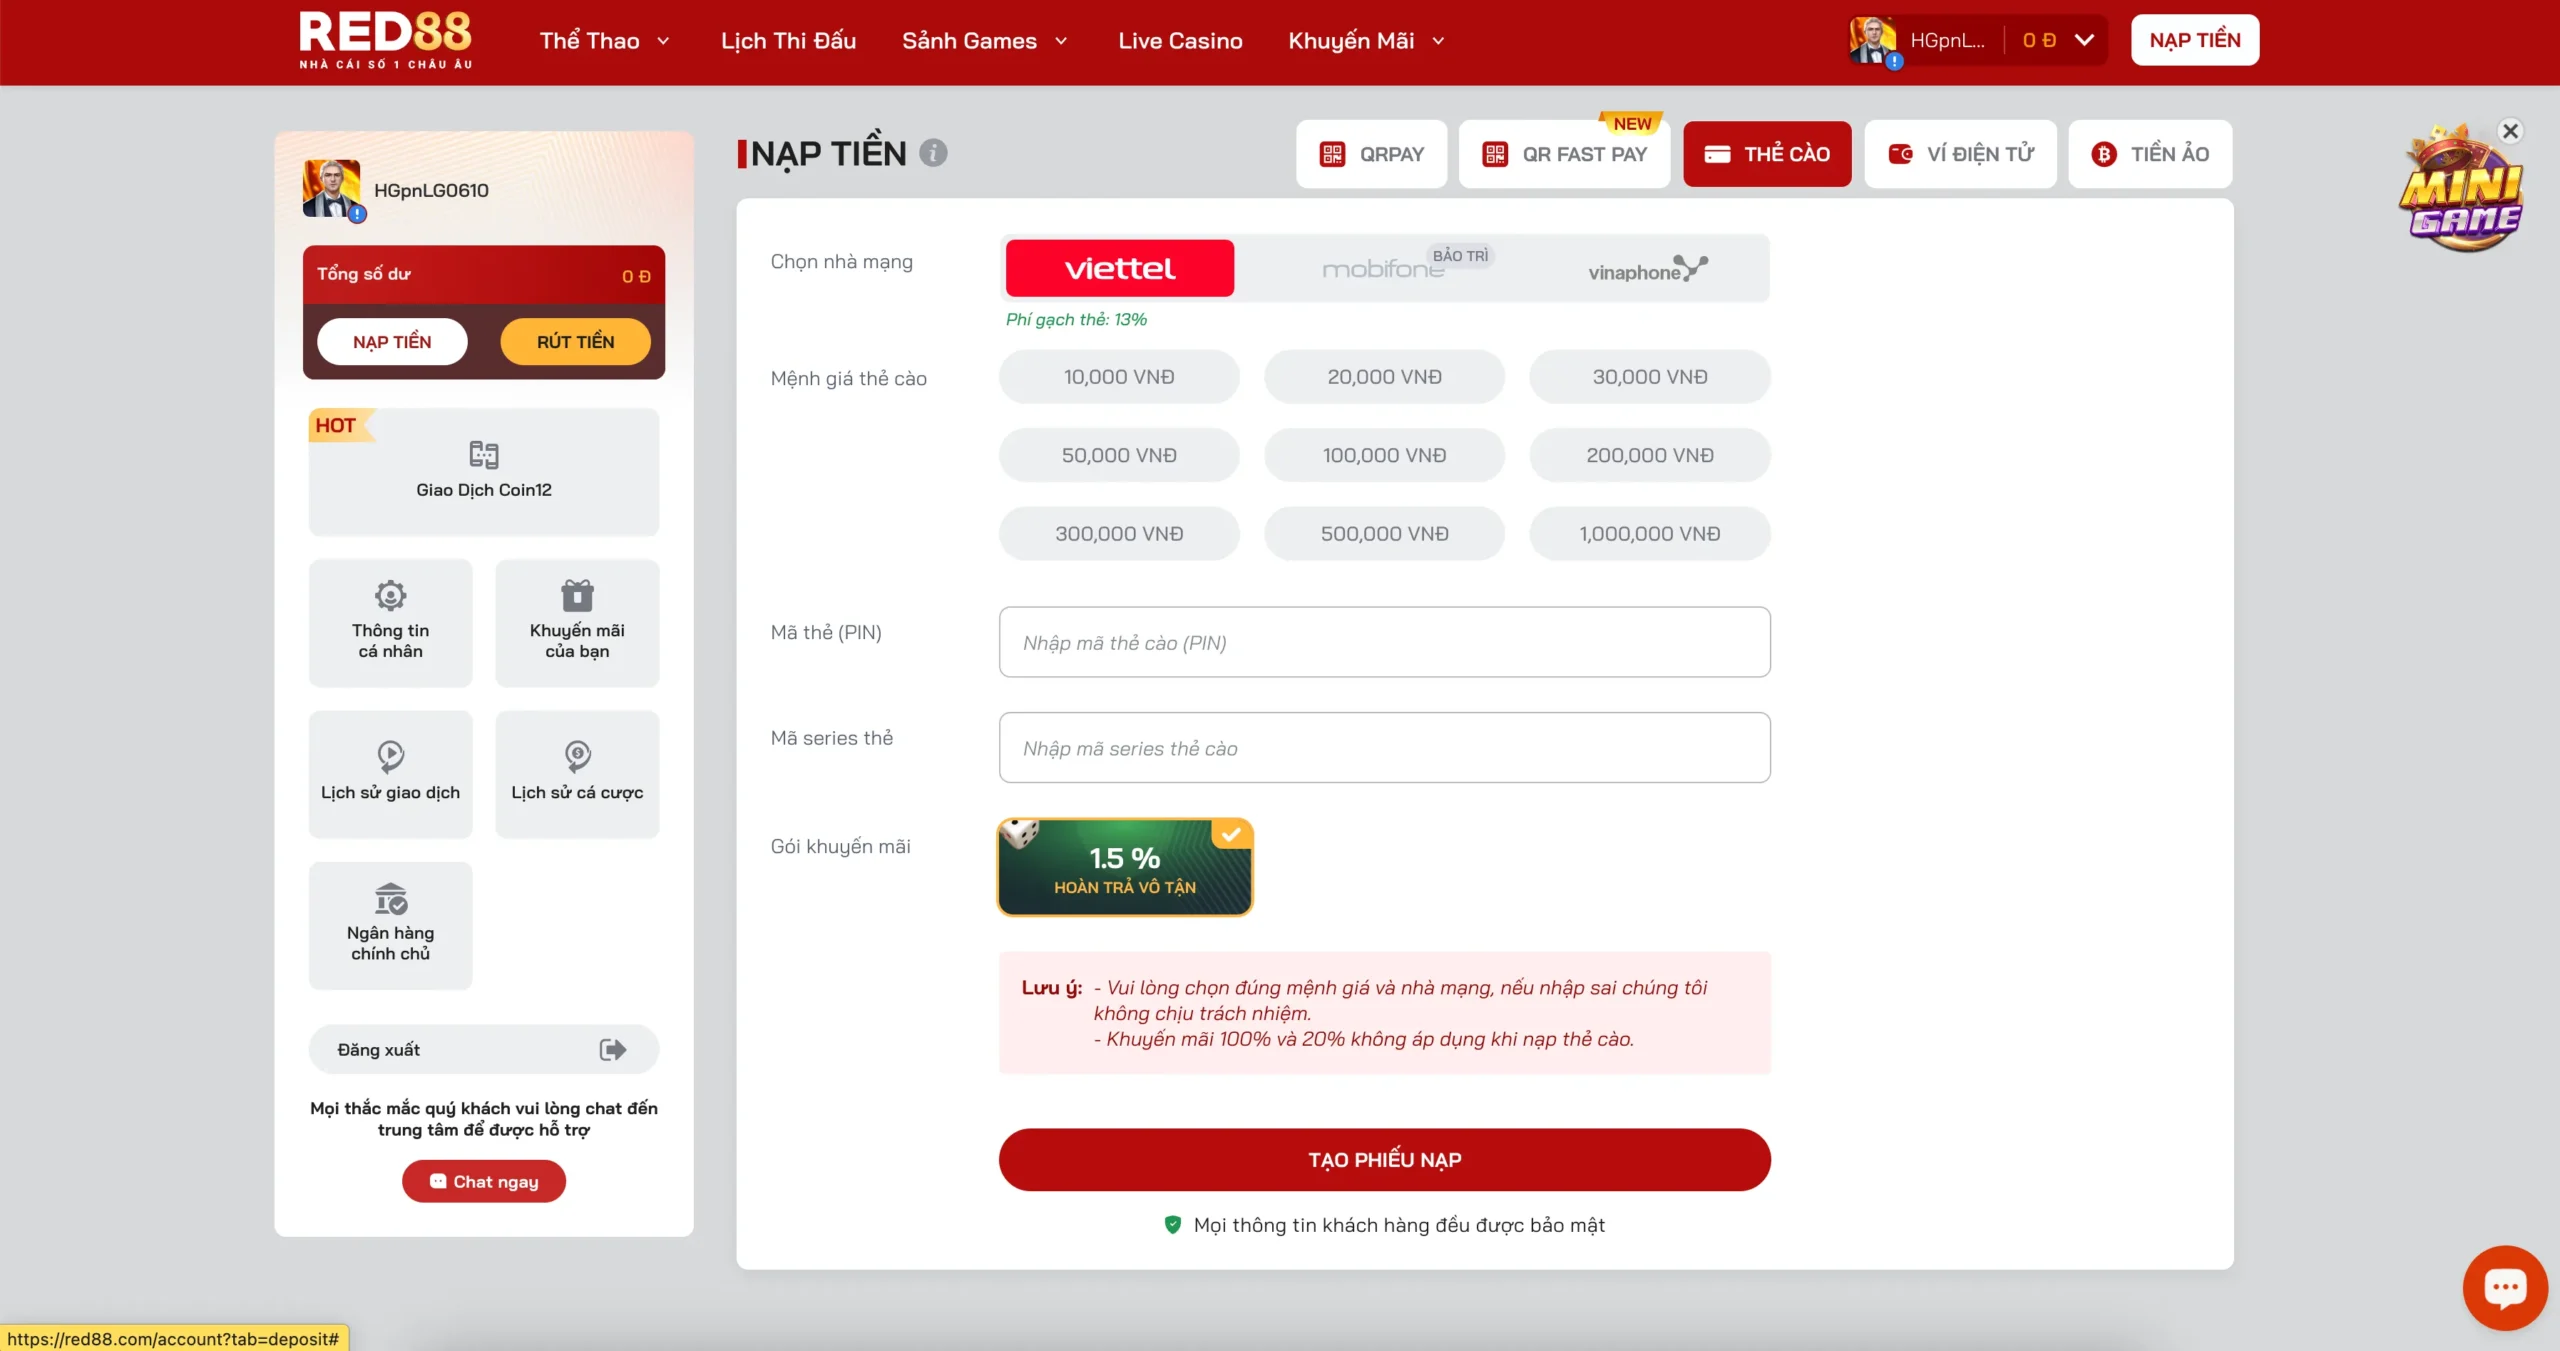Viewport: 2560px width, 1351px height.
Task: Open the live chat bubble icon
Action: [2504, 1287]
